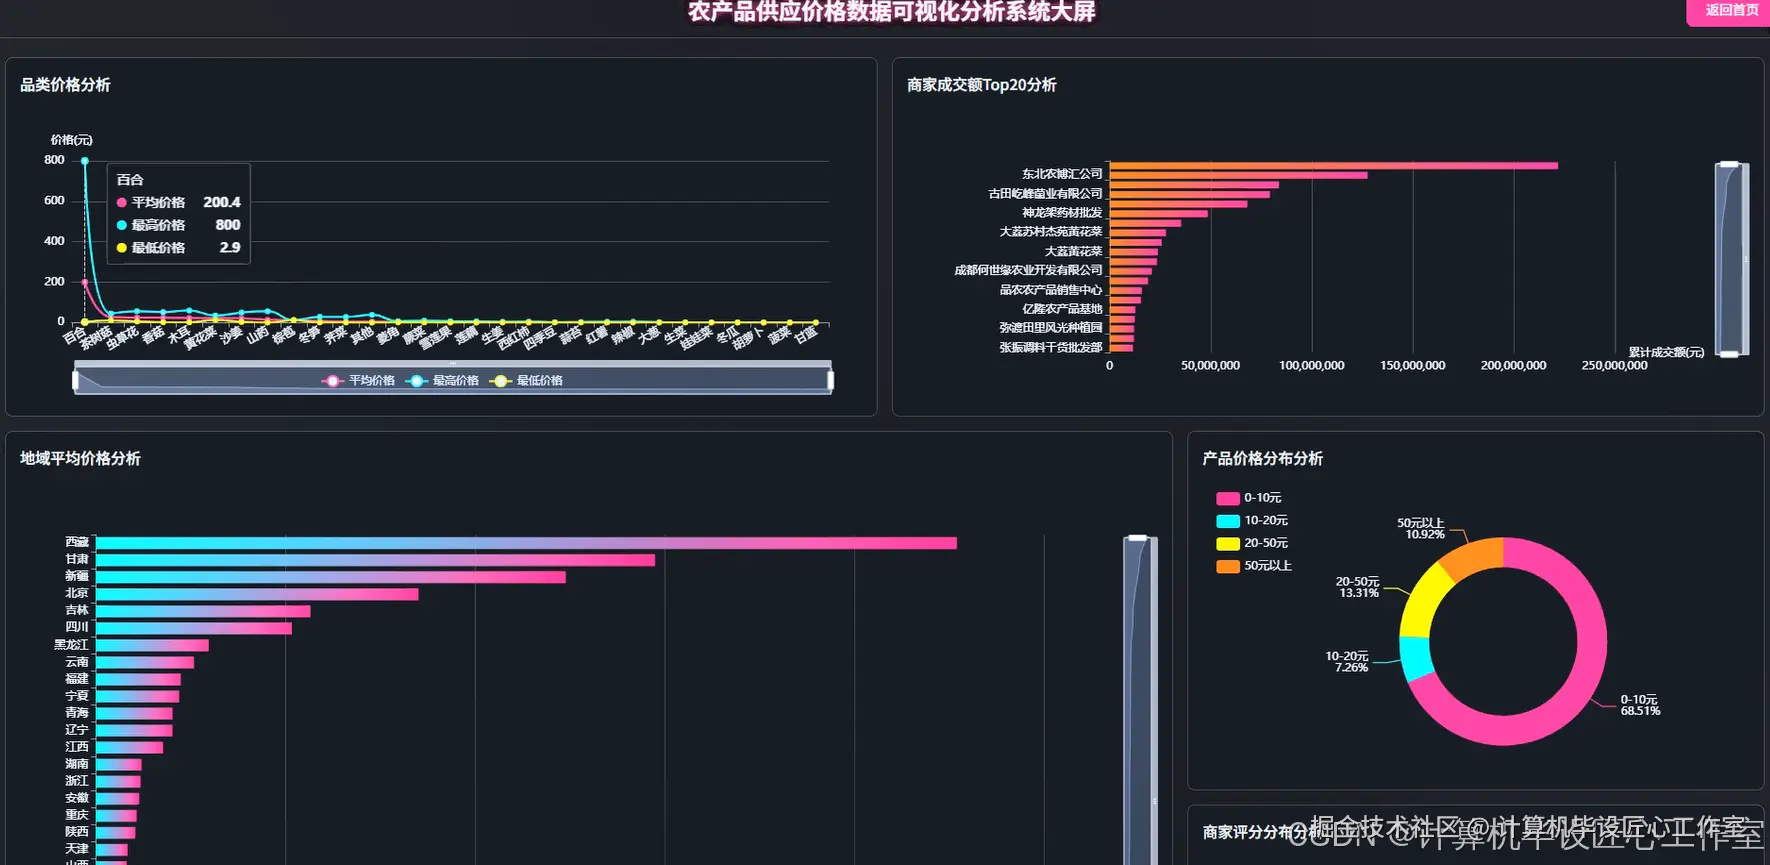Click the tooltip value 200.4 for 平均价格

click(222, 202)
